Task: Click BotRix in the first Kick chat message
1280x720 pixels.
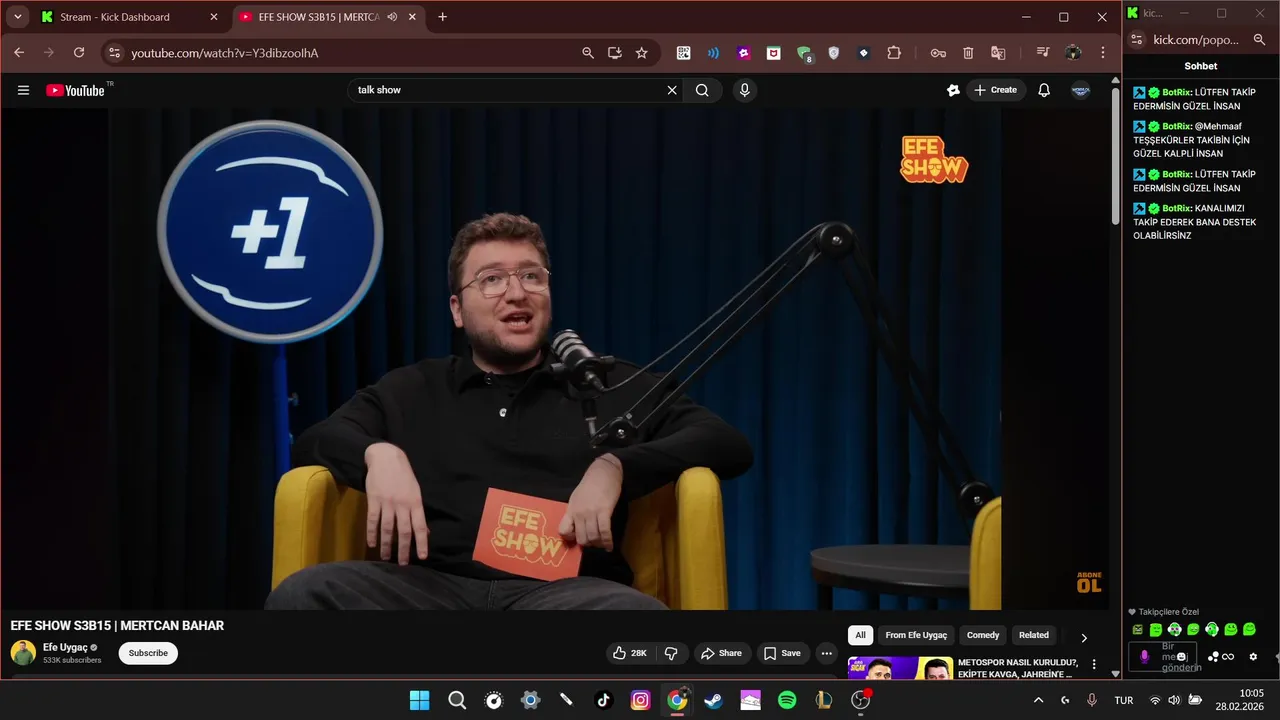Action: click(x=1177, y=92)
